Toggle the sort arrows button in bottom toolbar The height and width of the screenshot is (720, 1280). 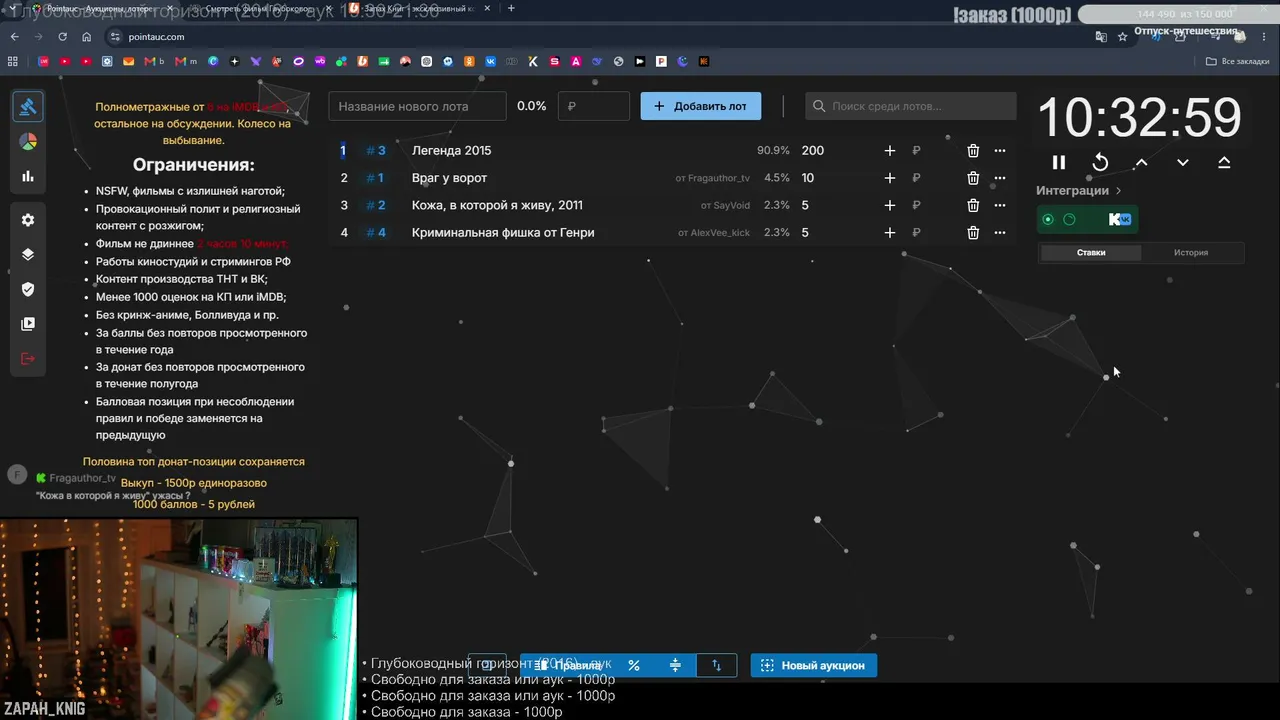[716, 665]
